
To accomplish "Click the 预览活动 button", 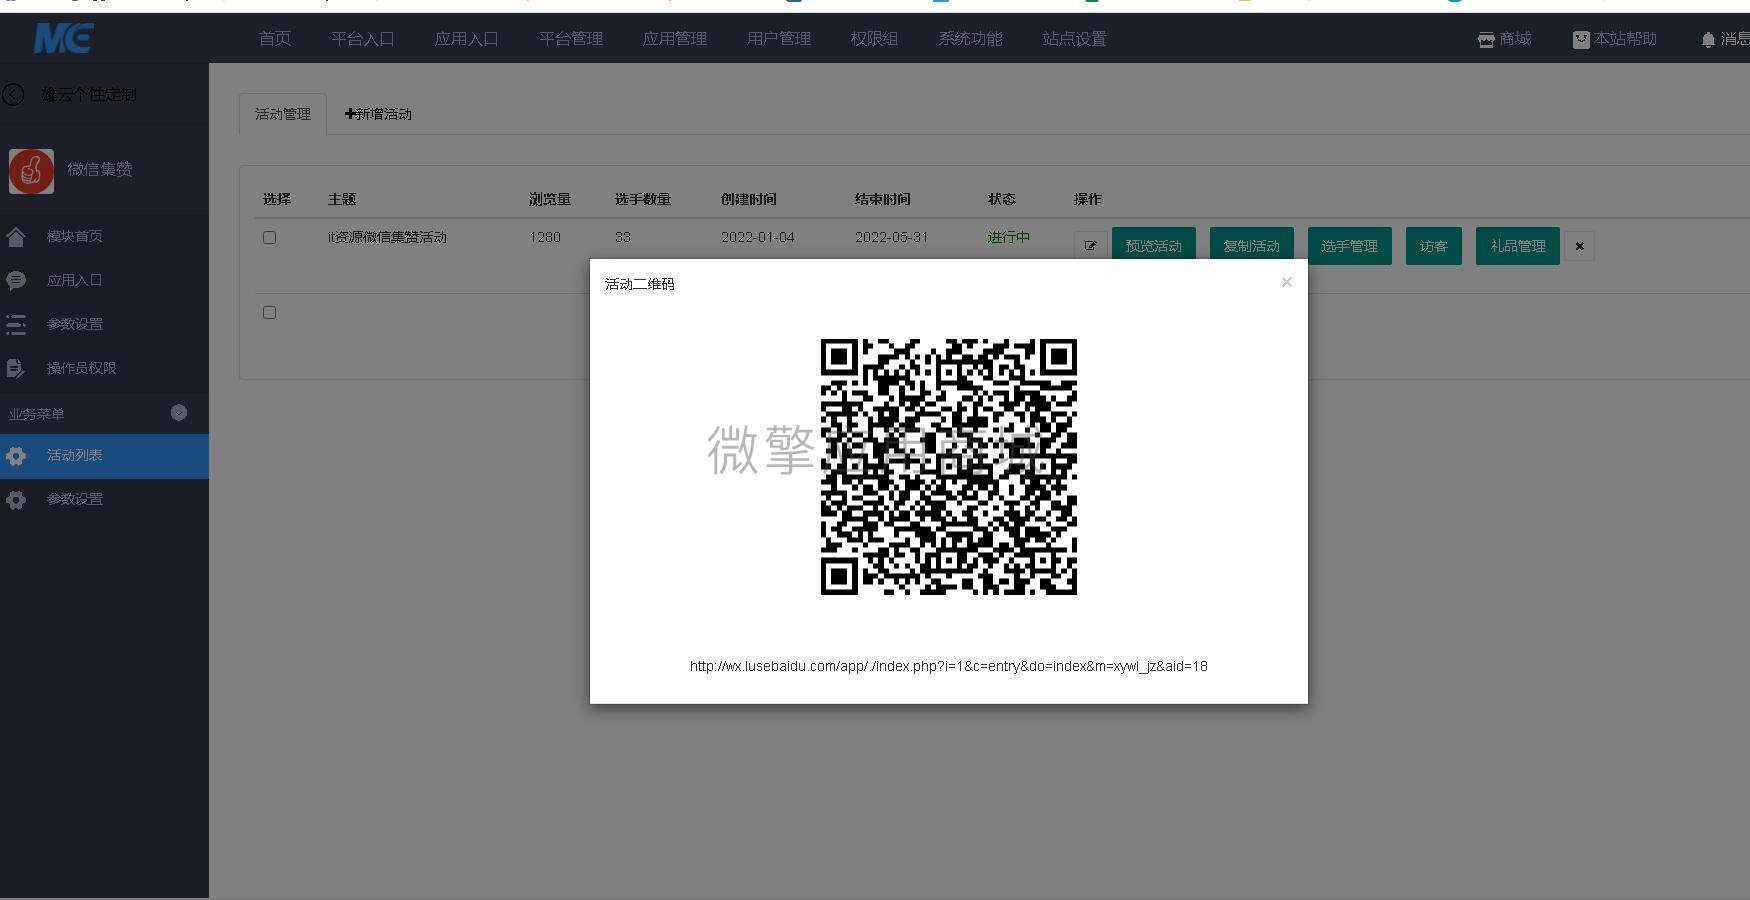I will [x=1154, y=246].
